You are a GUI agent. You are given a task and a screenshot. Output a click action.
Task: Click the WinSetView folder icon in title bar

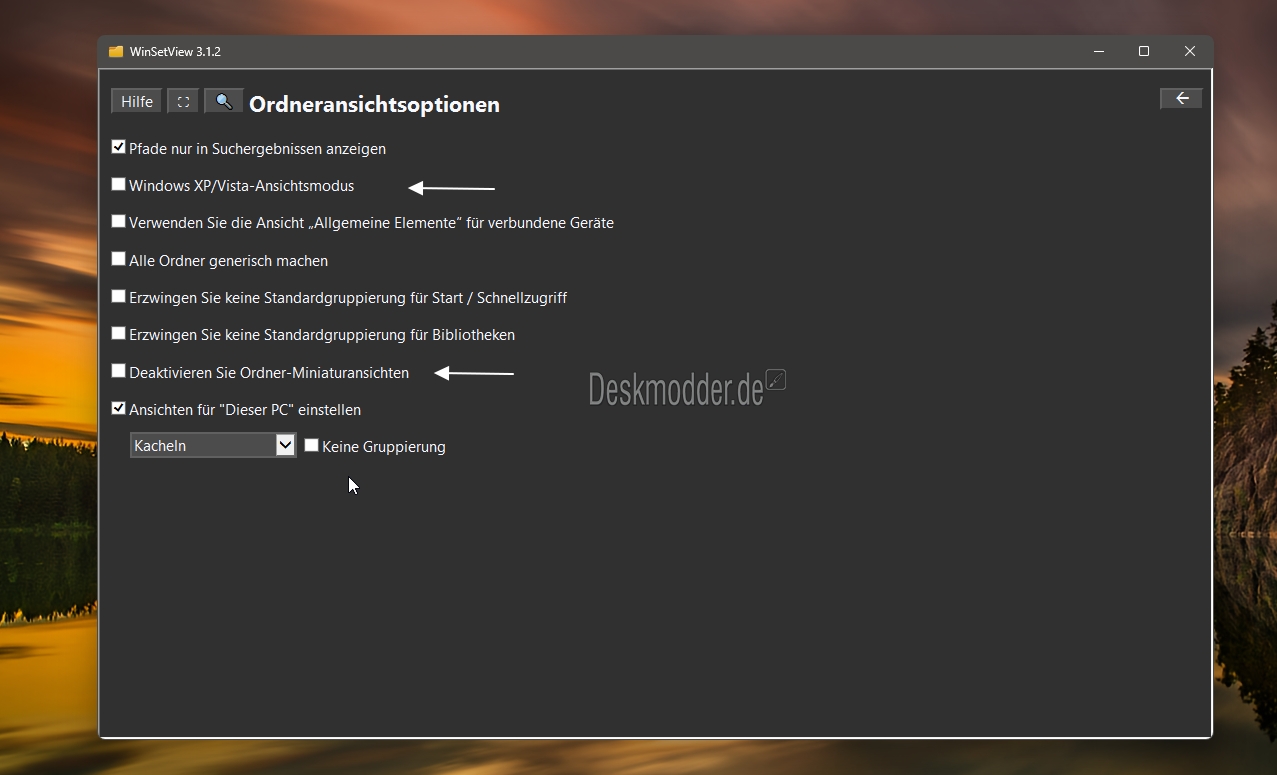[116, 52]
